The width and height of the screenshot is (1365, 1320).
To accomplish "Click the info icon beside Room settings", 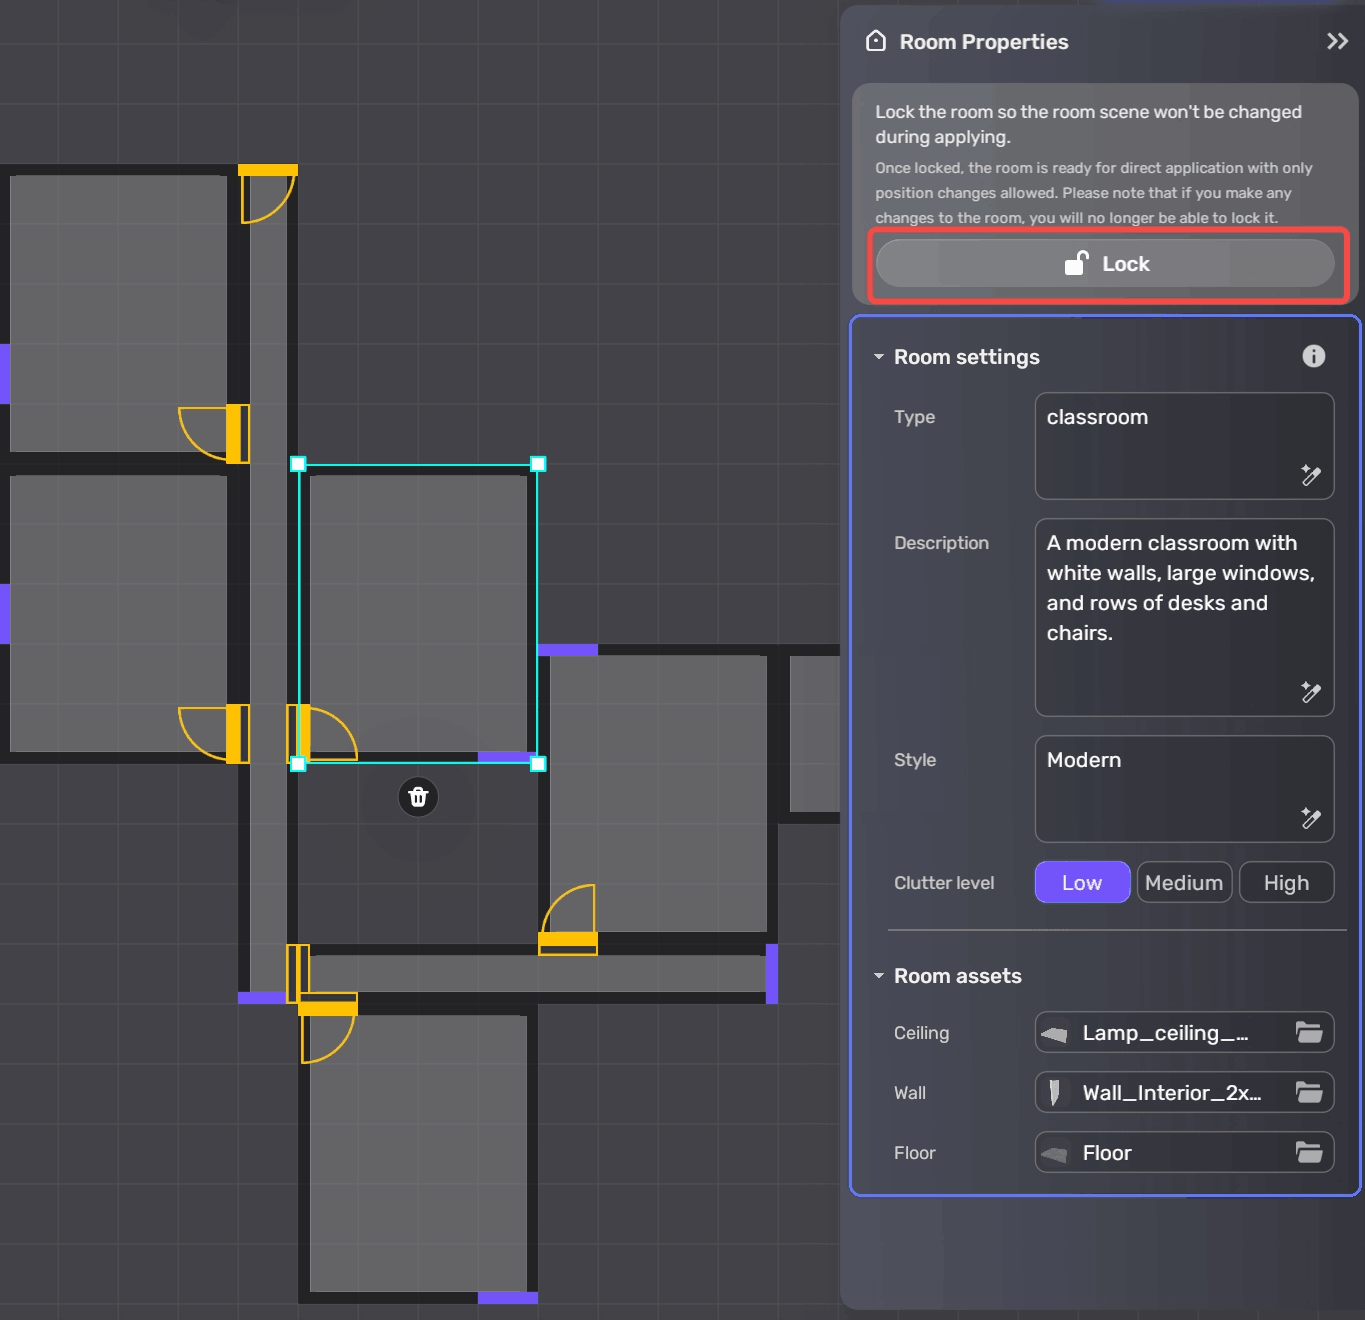I will (1313, 356).
